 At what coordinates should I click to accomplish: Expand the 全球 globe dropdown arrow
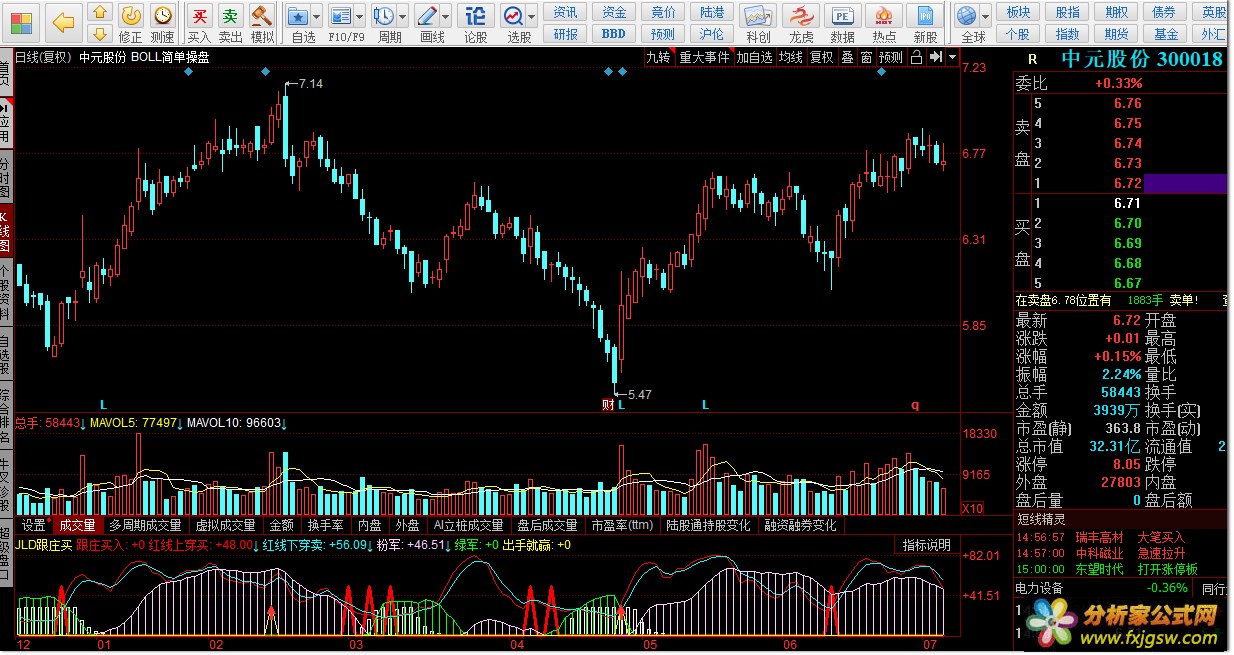click(985, 17)
